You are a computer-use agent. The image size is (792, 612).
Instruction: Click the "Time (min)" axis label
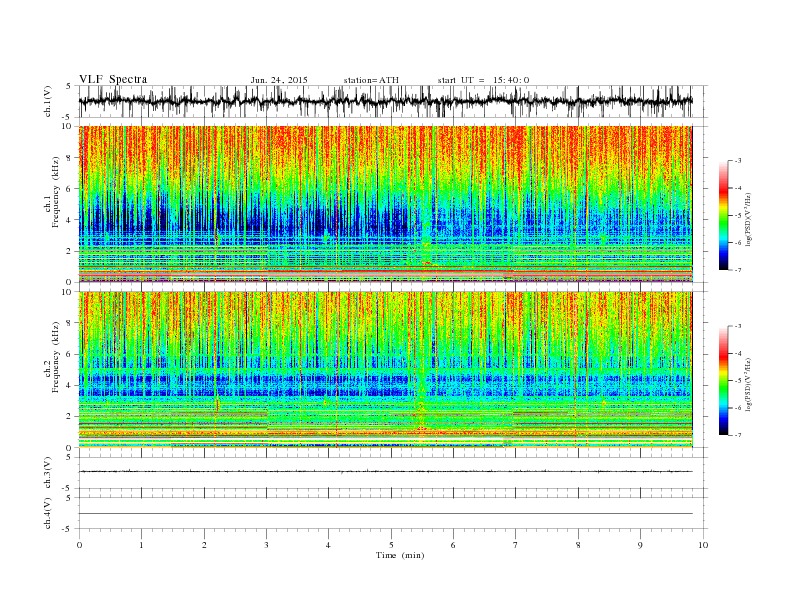[x=400, y=555]
